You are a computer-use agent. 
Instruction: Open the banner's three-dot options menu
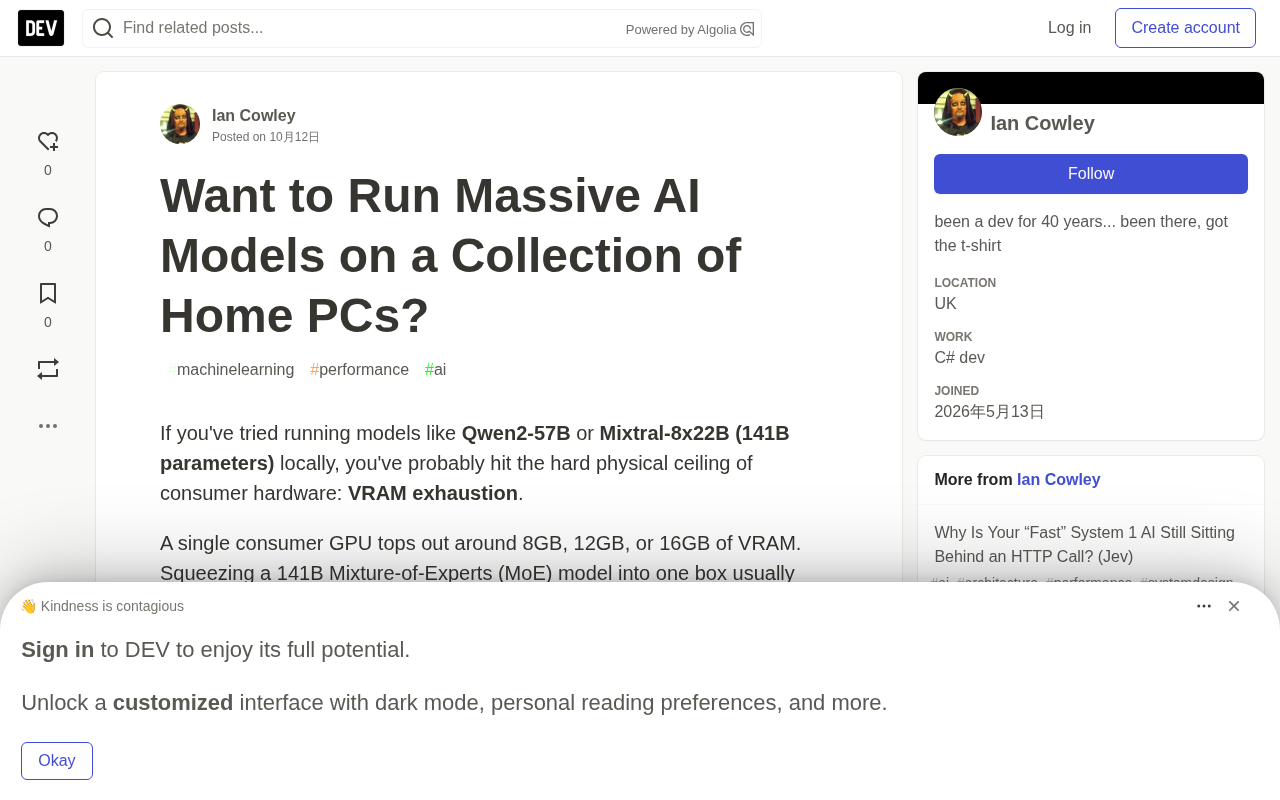coord(1204,606)
